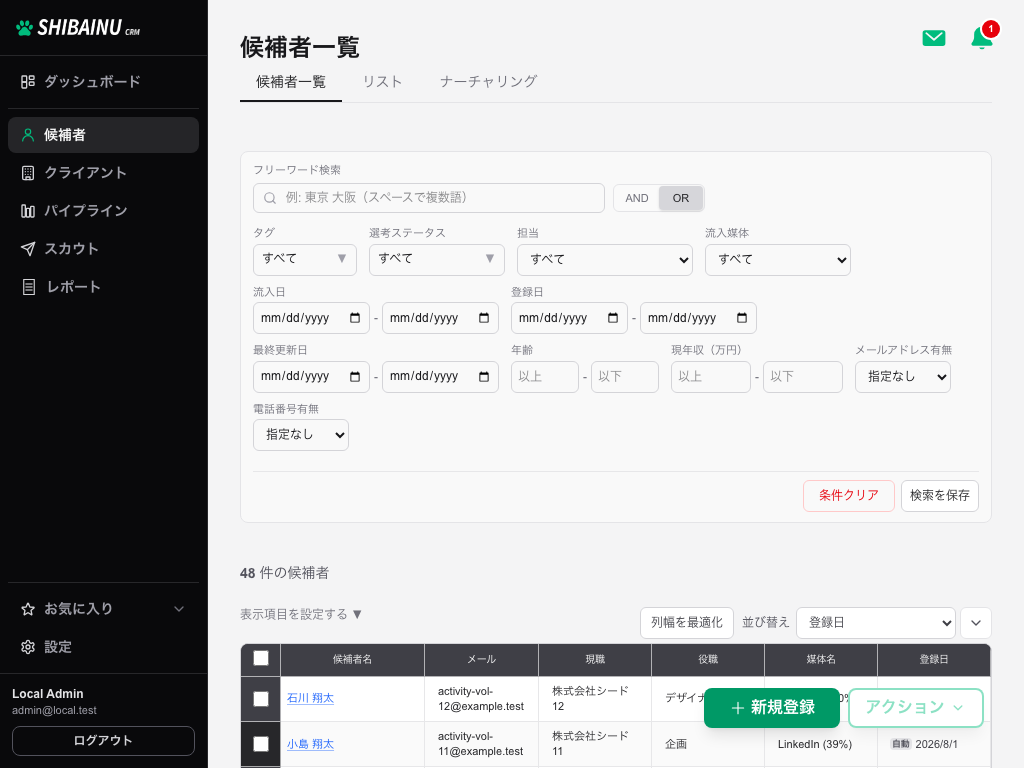Toggle the sort direction chevron button
The height and width of the screenshot is (768, 1024).
point(976,623)
